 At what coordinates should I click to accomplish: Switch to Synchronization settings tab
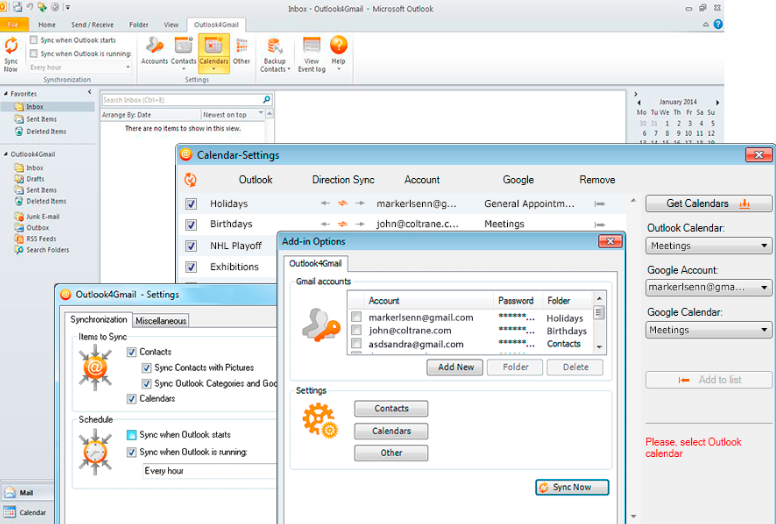(98, 320)
